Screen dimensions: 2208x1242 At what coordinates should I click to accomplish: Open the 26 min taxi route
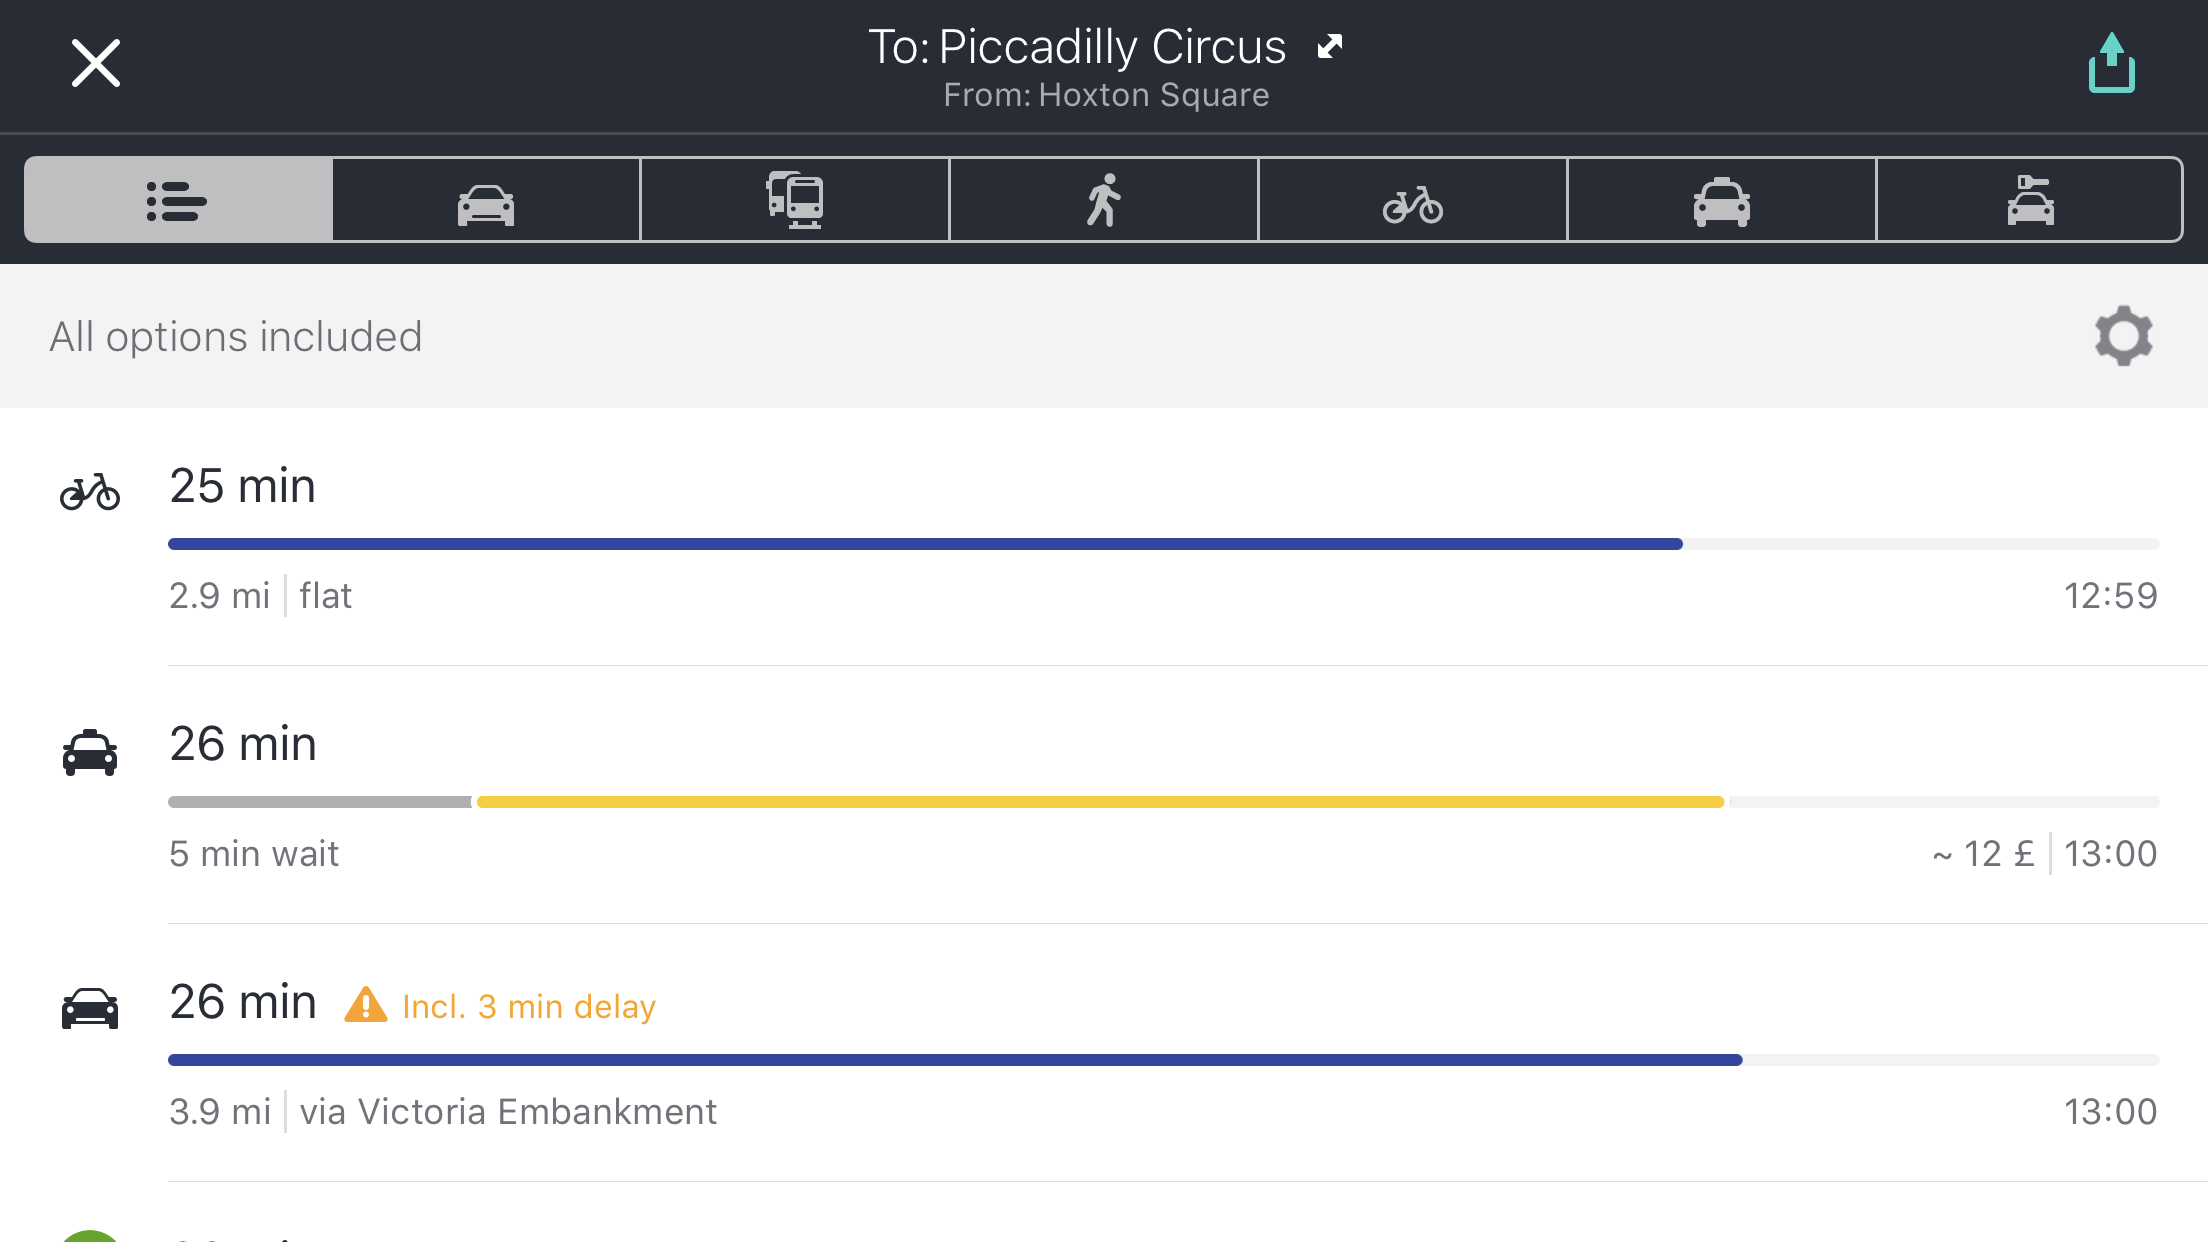[x=1104, y=795]
